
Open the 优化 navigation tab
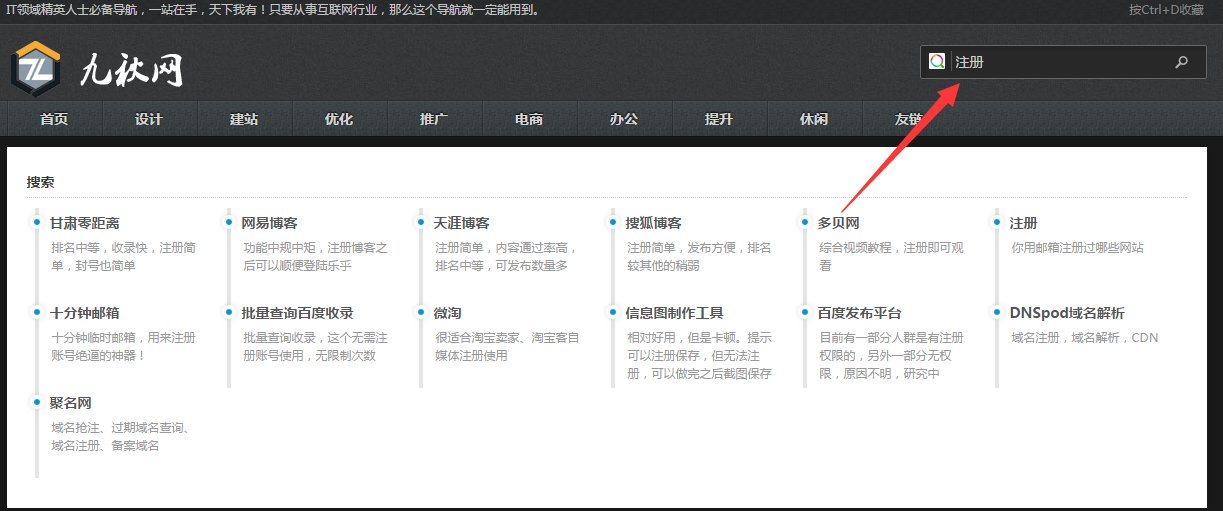coord(339,119)
